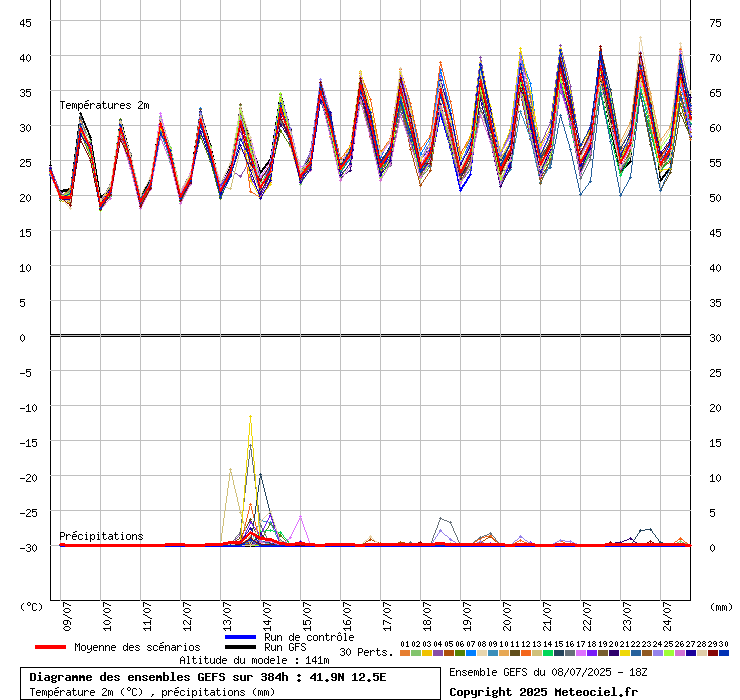Click the 18/07 date axis label
Image resolution: width=740 pixels, height=700 pixels.
coord(428,616)
